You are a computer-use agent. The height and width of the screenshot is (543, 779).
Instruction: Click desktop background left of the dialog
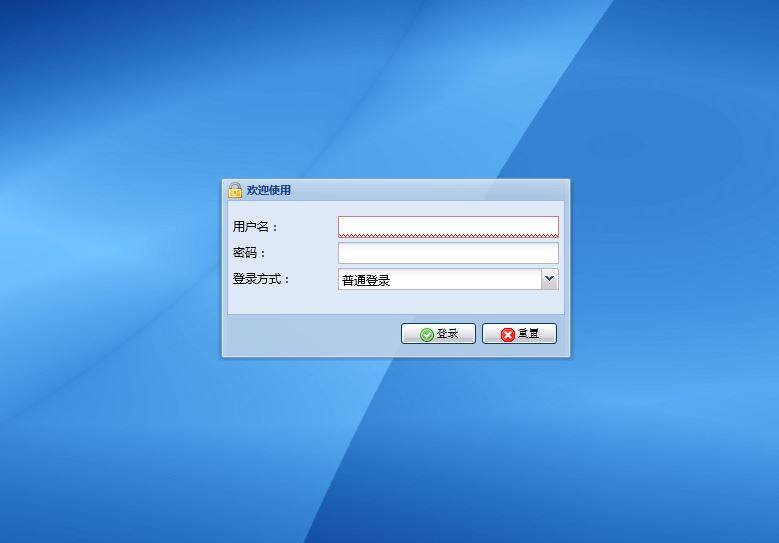click(110, 270)
